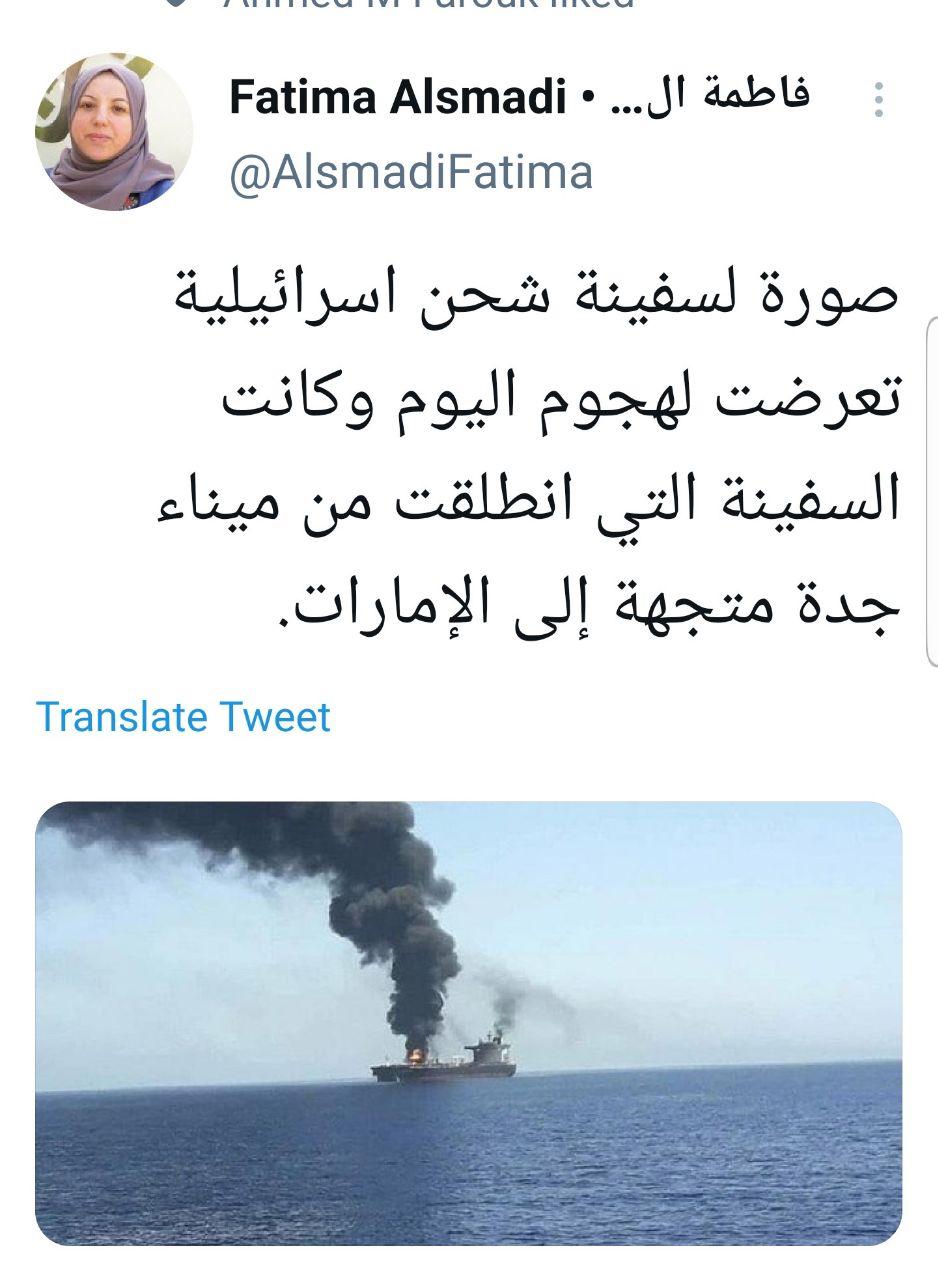This screenshot has width=938, height=1280.
Task: Click the scroll handle on right edge
Action: [932, 491]
